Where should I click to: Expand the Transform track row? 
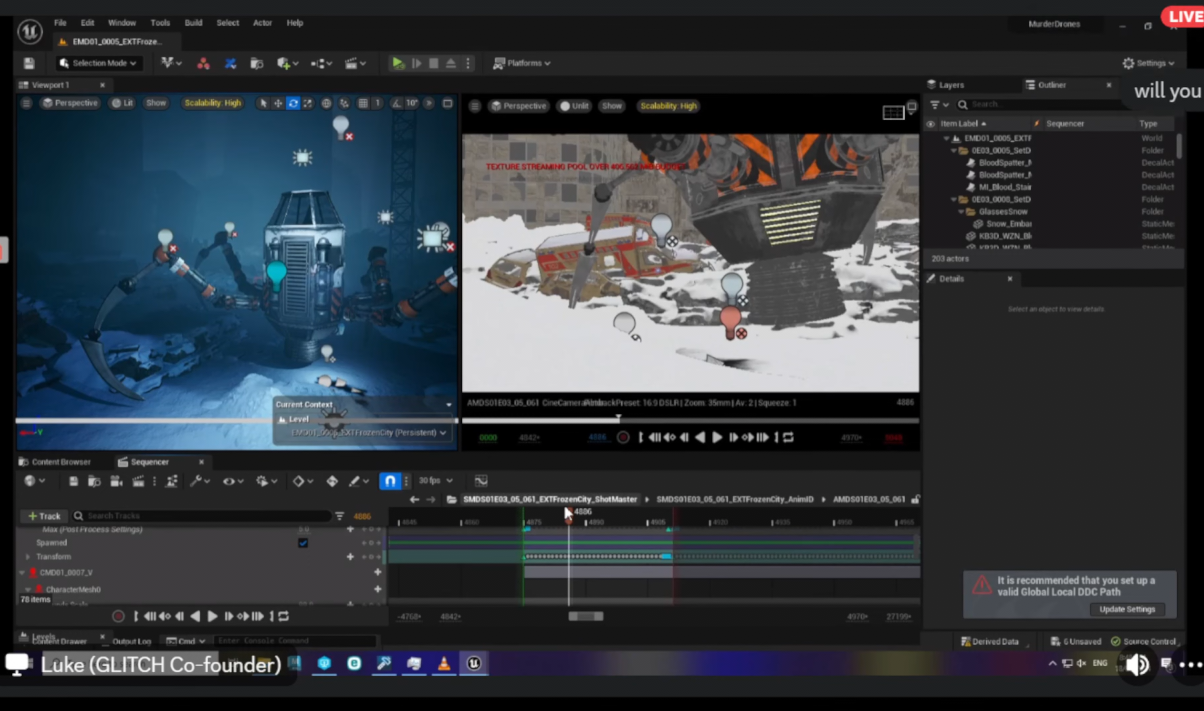pyautogui.click(x=28, y=557)
